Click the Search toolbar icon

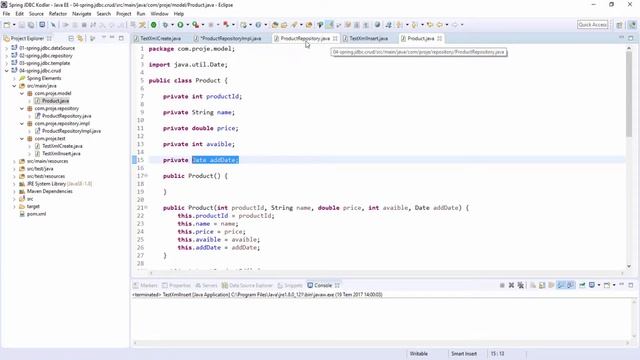tap(294, 25)
